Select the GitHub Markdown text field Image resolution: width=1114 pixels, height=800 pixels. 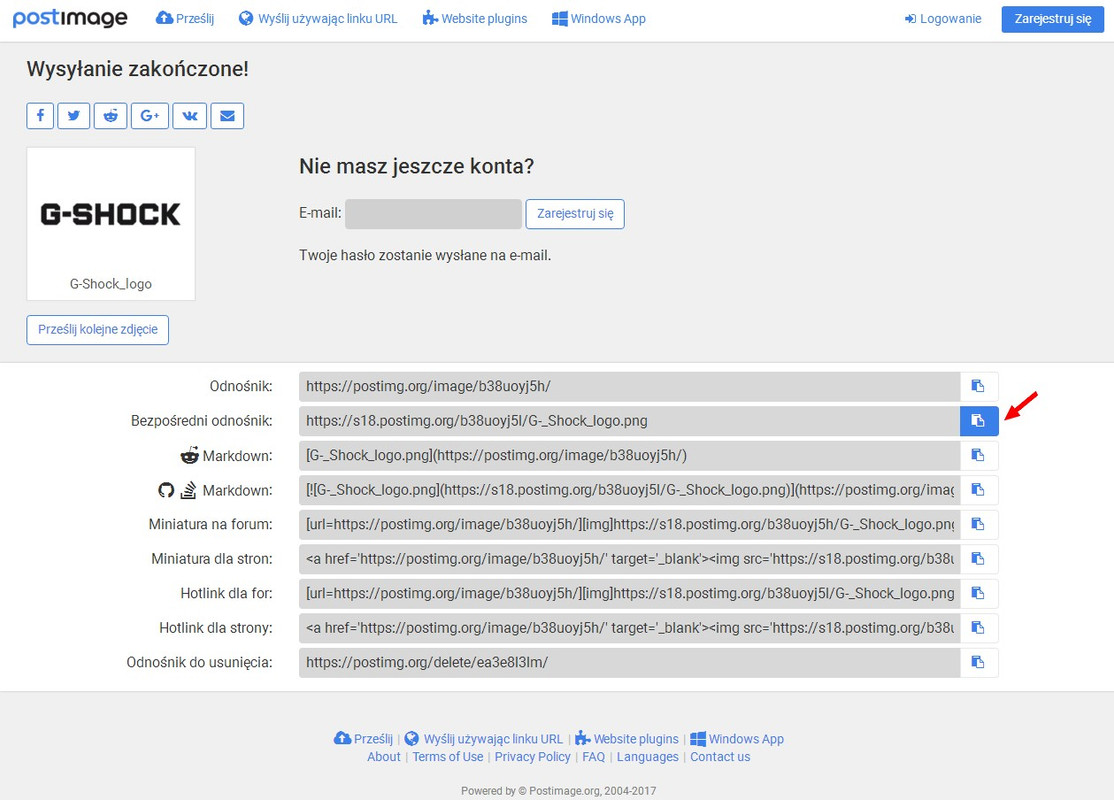coord(629,490)
